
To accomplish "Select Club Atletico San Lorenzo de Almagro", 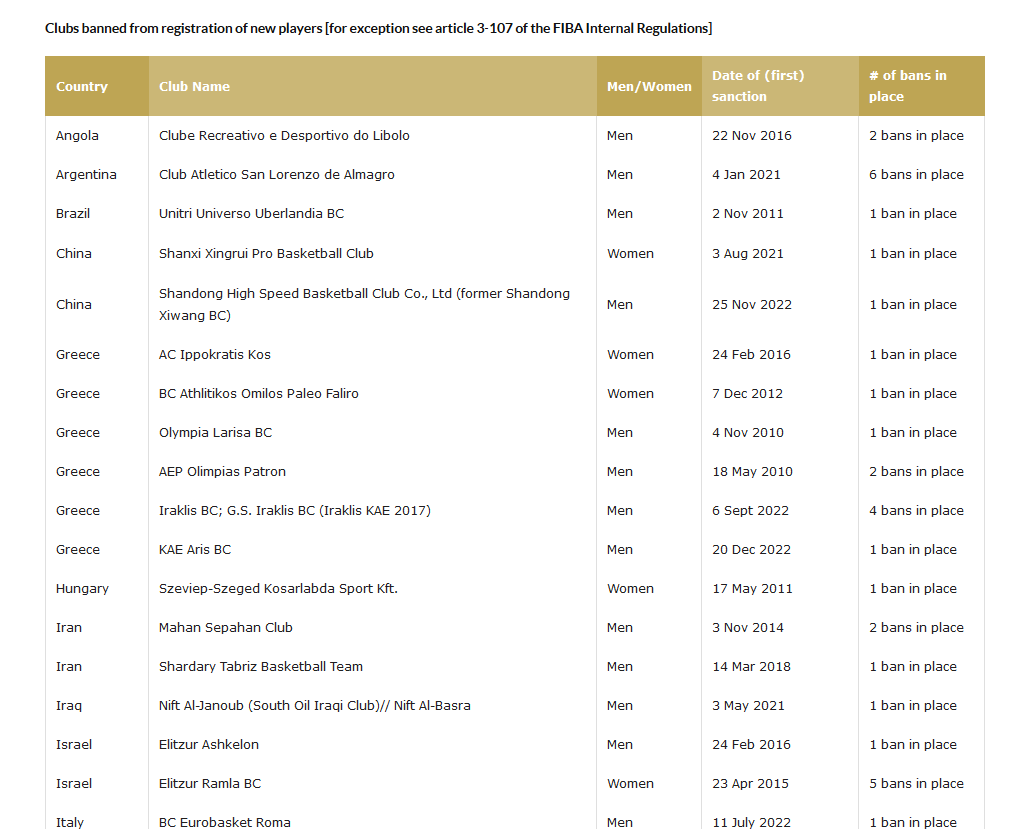I will pyautogui.click(x=277, y=175).
